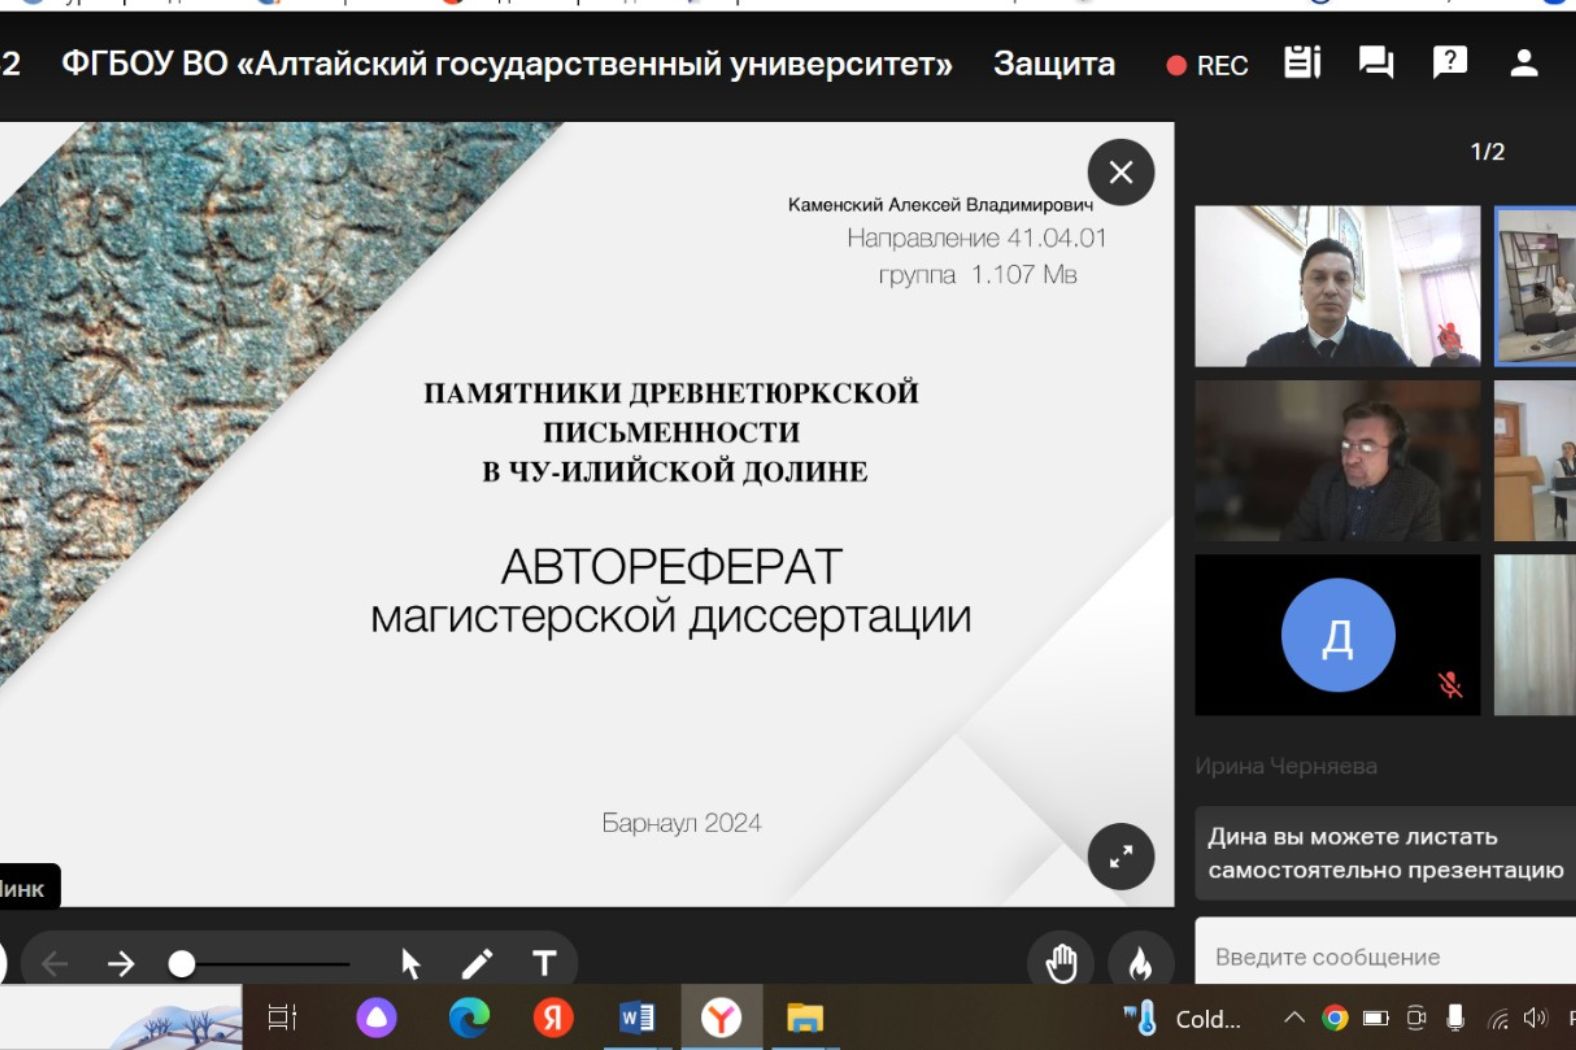Open the question/help icon in header
This screenshot has width=1576, height=1050.
coord(1450,64)
